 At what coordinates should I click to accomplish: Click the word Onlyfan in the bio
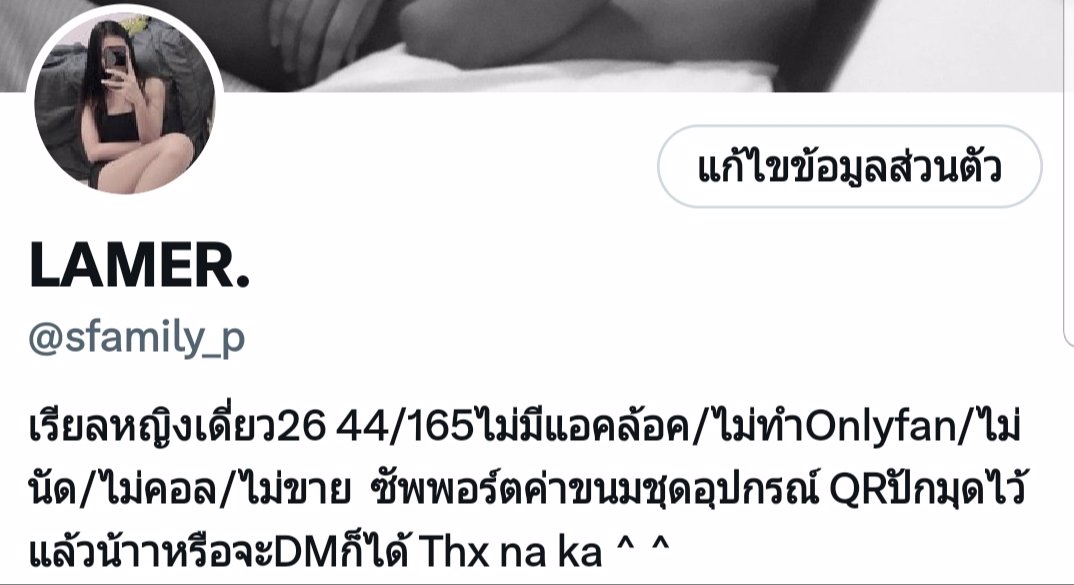pyautogui.click(x=880, y=427)
